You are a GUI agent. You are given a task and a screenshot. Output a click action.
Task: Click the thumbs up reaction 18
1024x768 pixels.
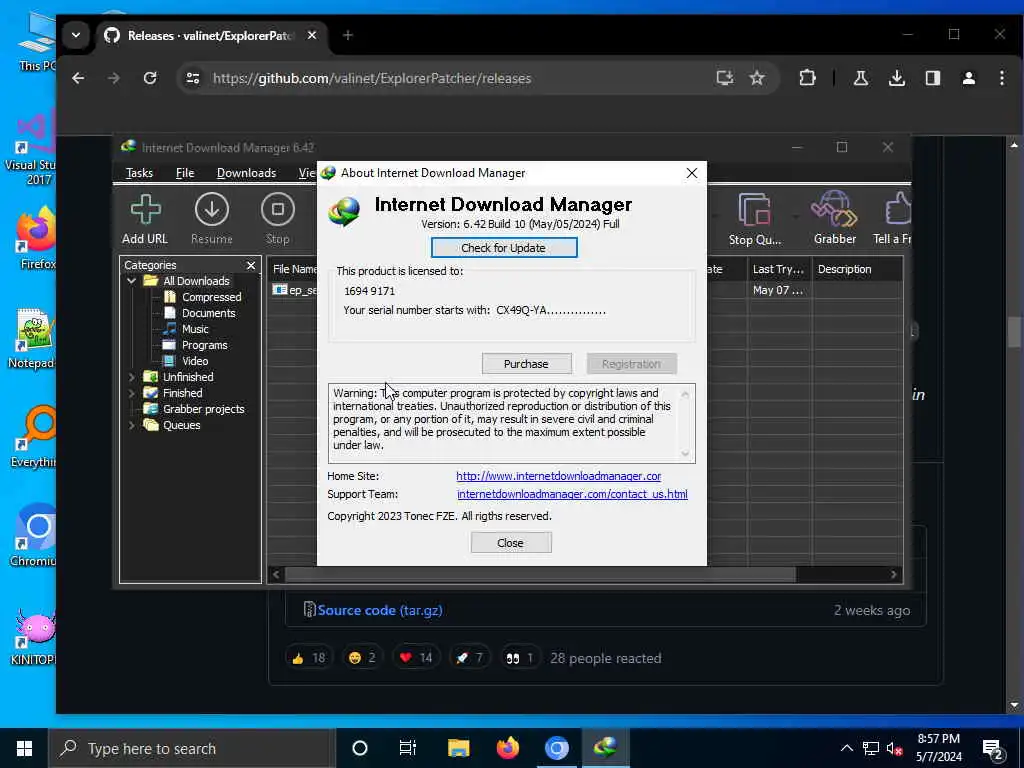(x=308, y=658)
